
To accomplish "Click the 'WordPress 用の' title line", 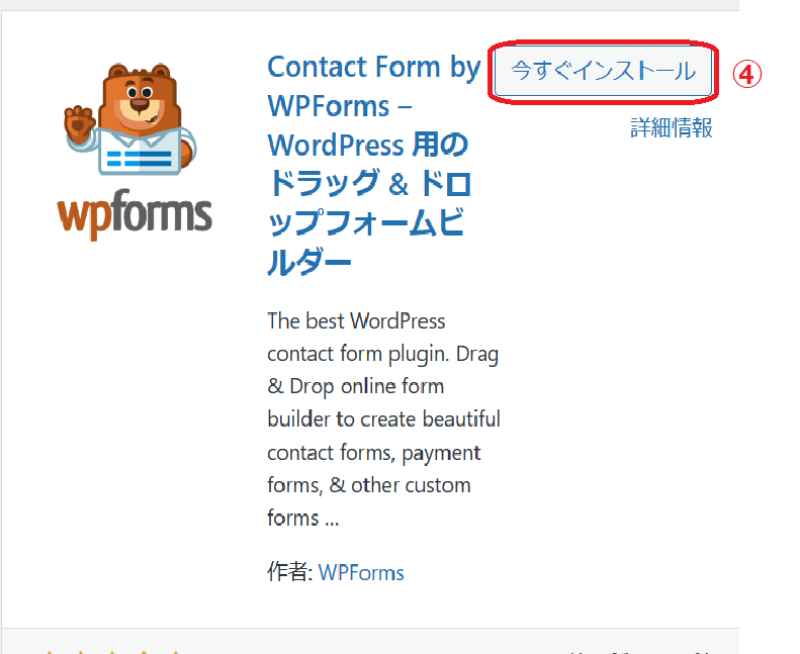I will click(368, 144).
